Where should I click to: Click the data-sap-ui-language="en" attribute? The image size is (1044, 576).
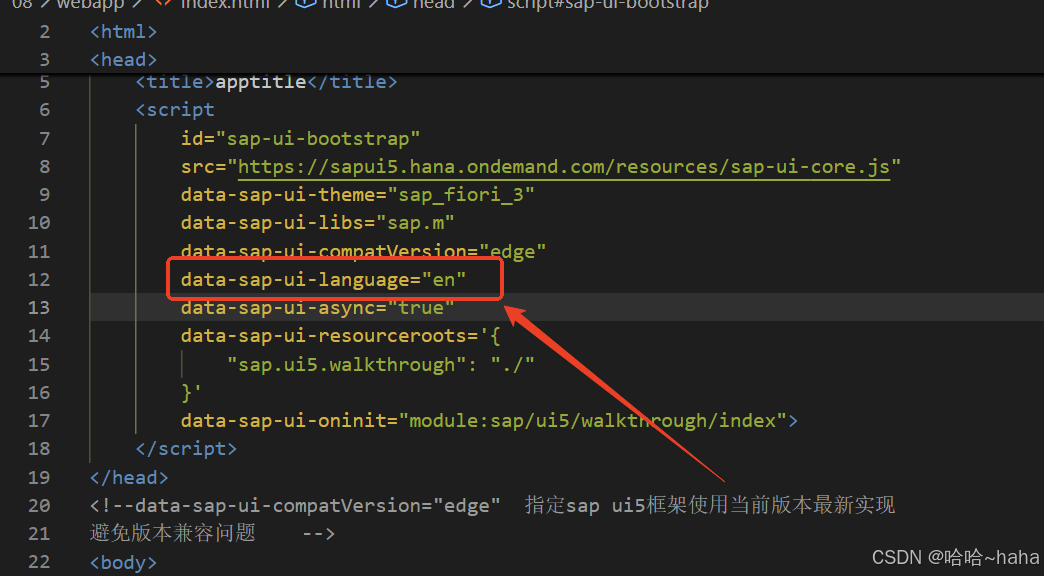pos(324,280)
